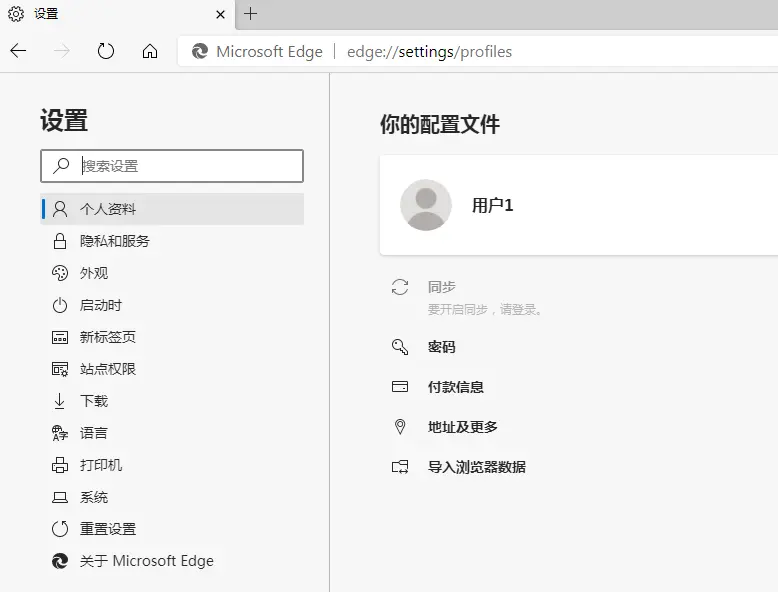Open 付款信息 payment settings
The height and width of the screenshot is (592, 778).
pos(455,387)
